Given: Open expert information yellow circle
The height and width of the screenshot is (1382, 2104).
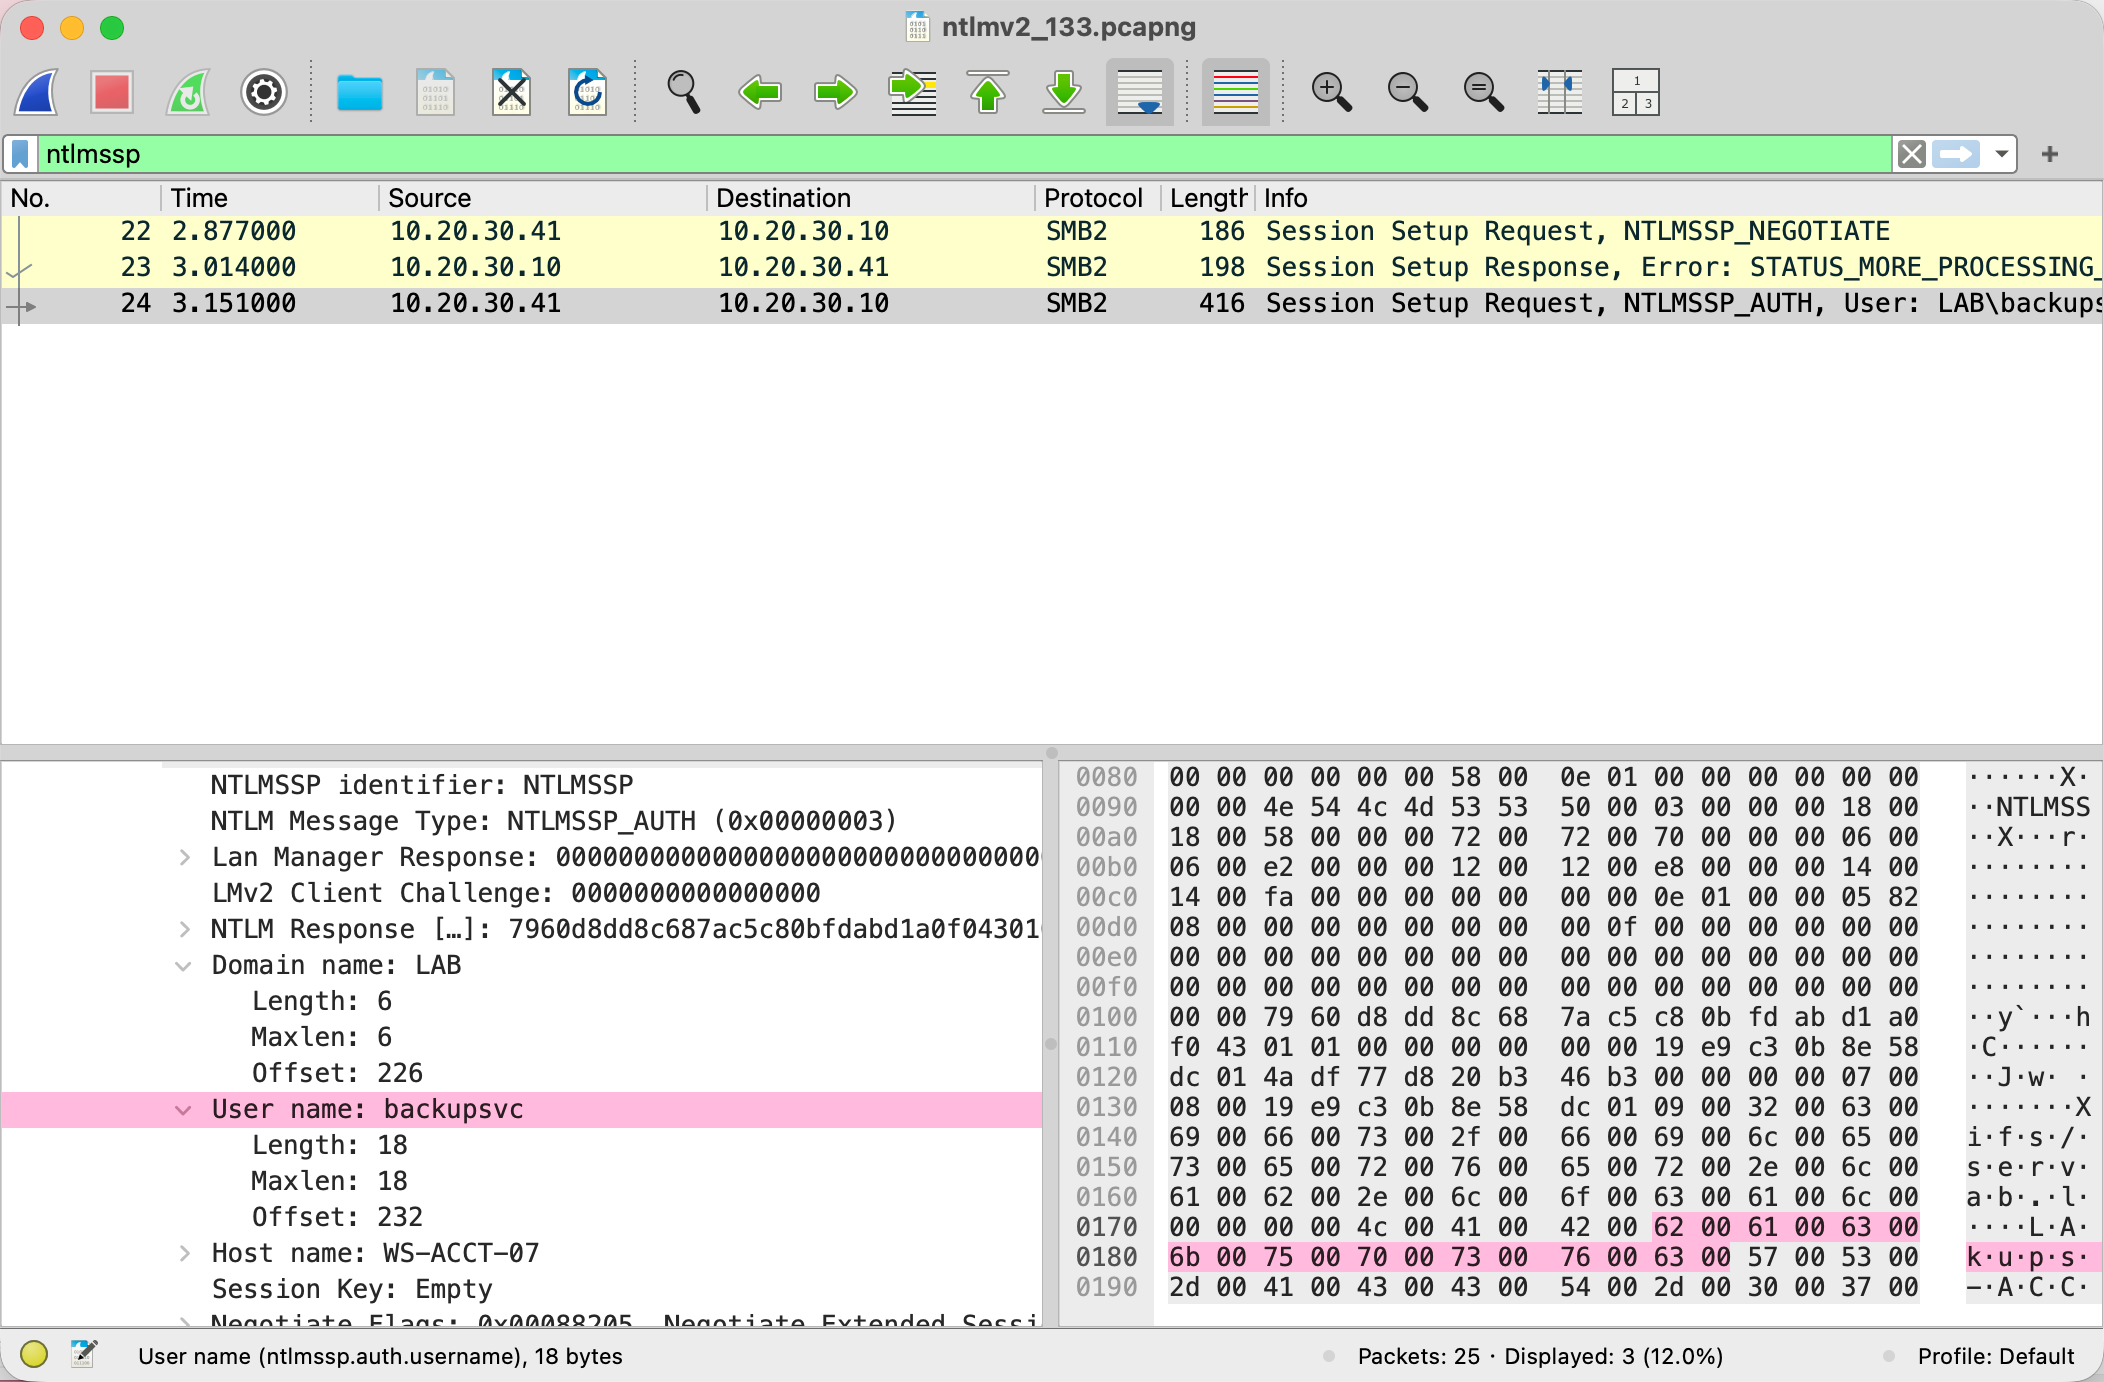Looking at the screenshot, I should pyautogui.click(x=34, y=1355).
